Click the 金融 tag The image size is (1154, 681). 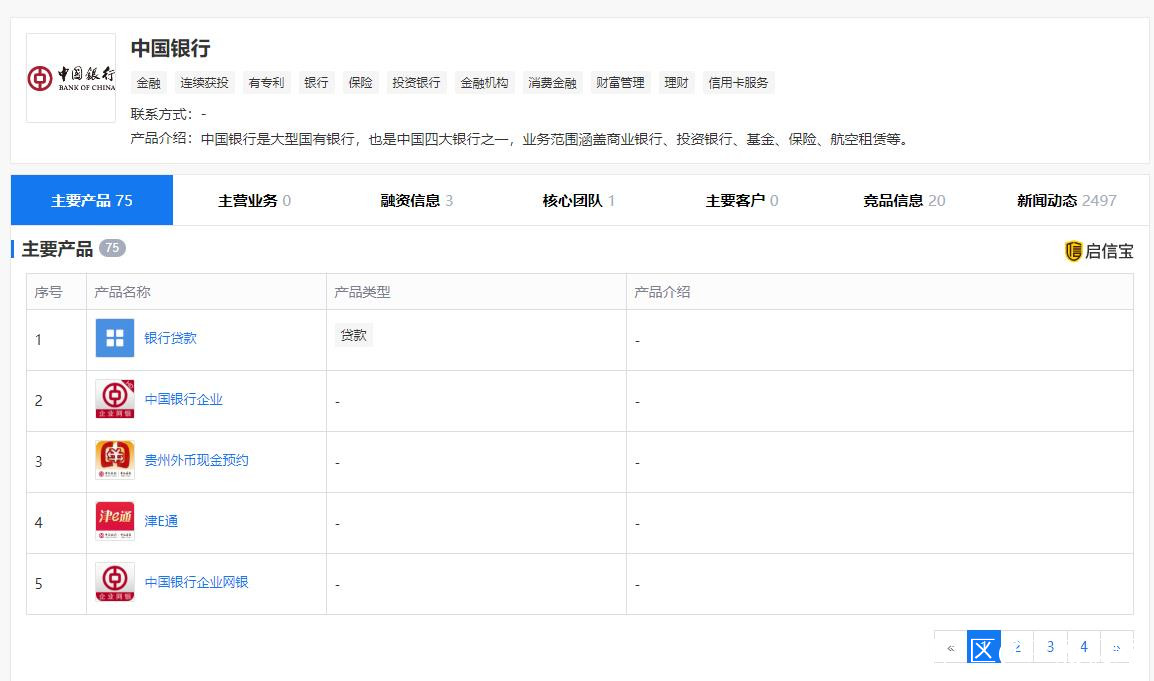click(x=149, y=82)
